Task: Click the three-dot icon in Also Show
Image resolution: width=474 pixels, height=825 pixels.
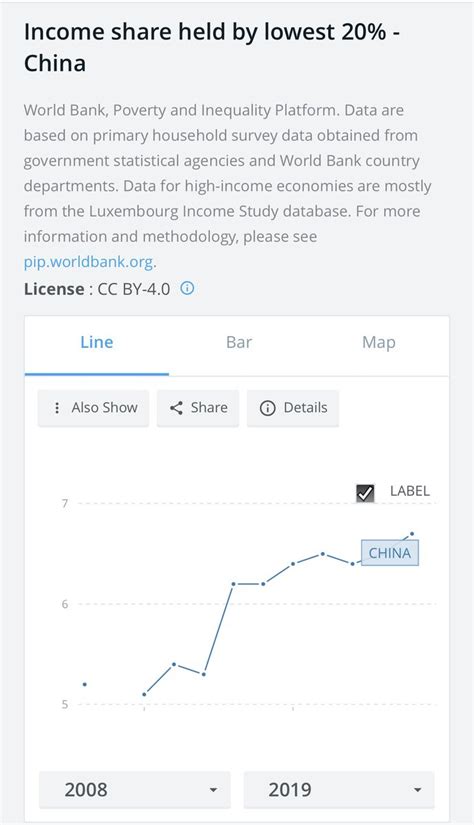Action: pos(57,408)
